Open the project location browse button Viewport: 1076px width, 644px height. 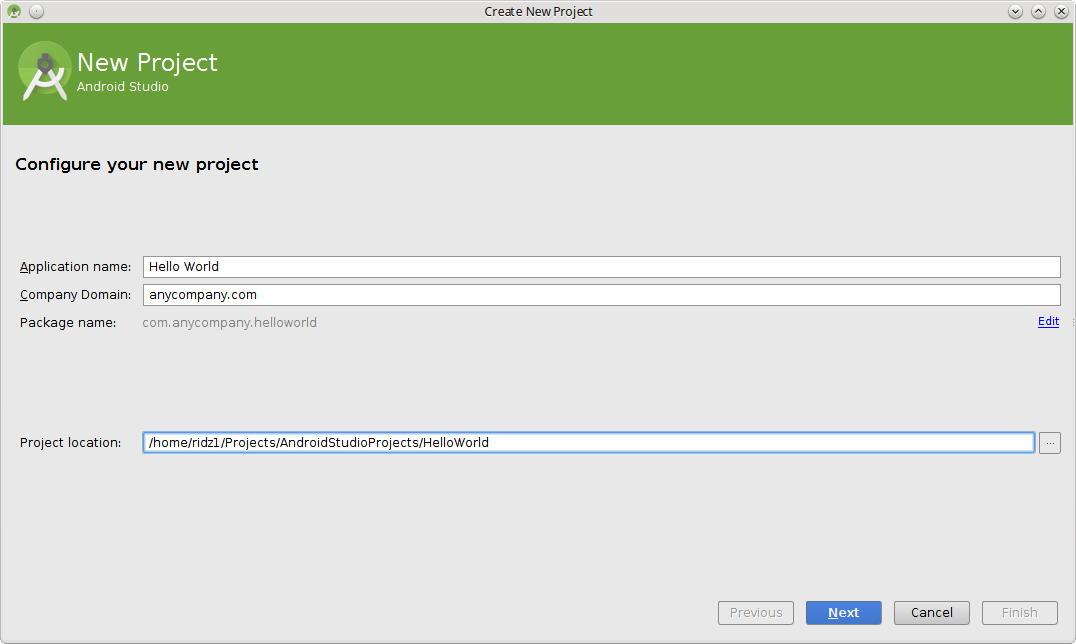pos(1049,443)
